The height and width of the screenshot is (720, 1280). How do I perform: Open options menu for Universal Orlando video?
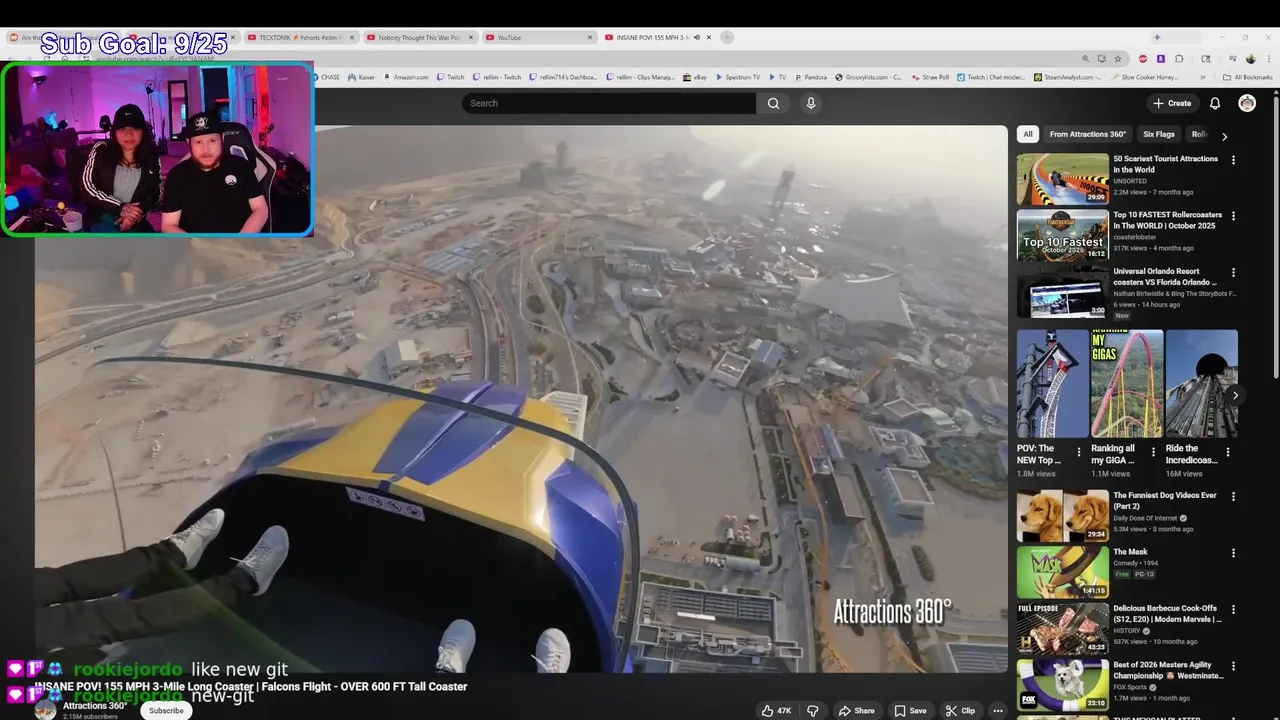(1233, 272)
